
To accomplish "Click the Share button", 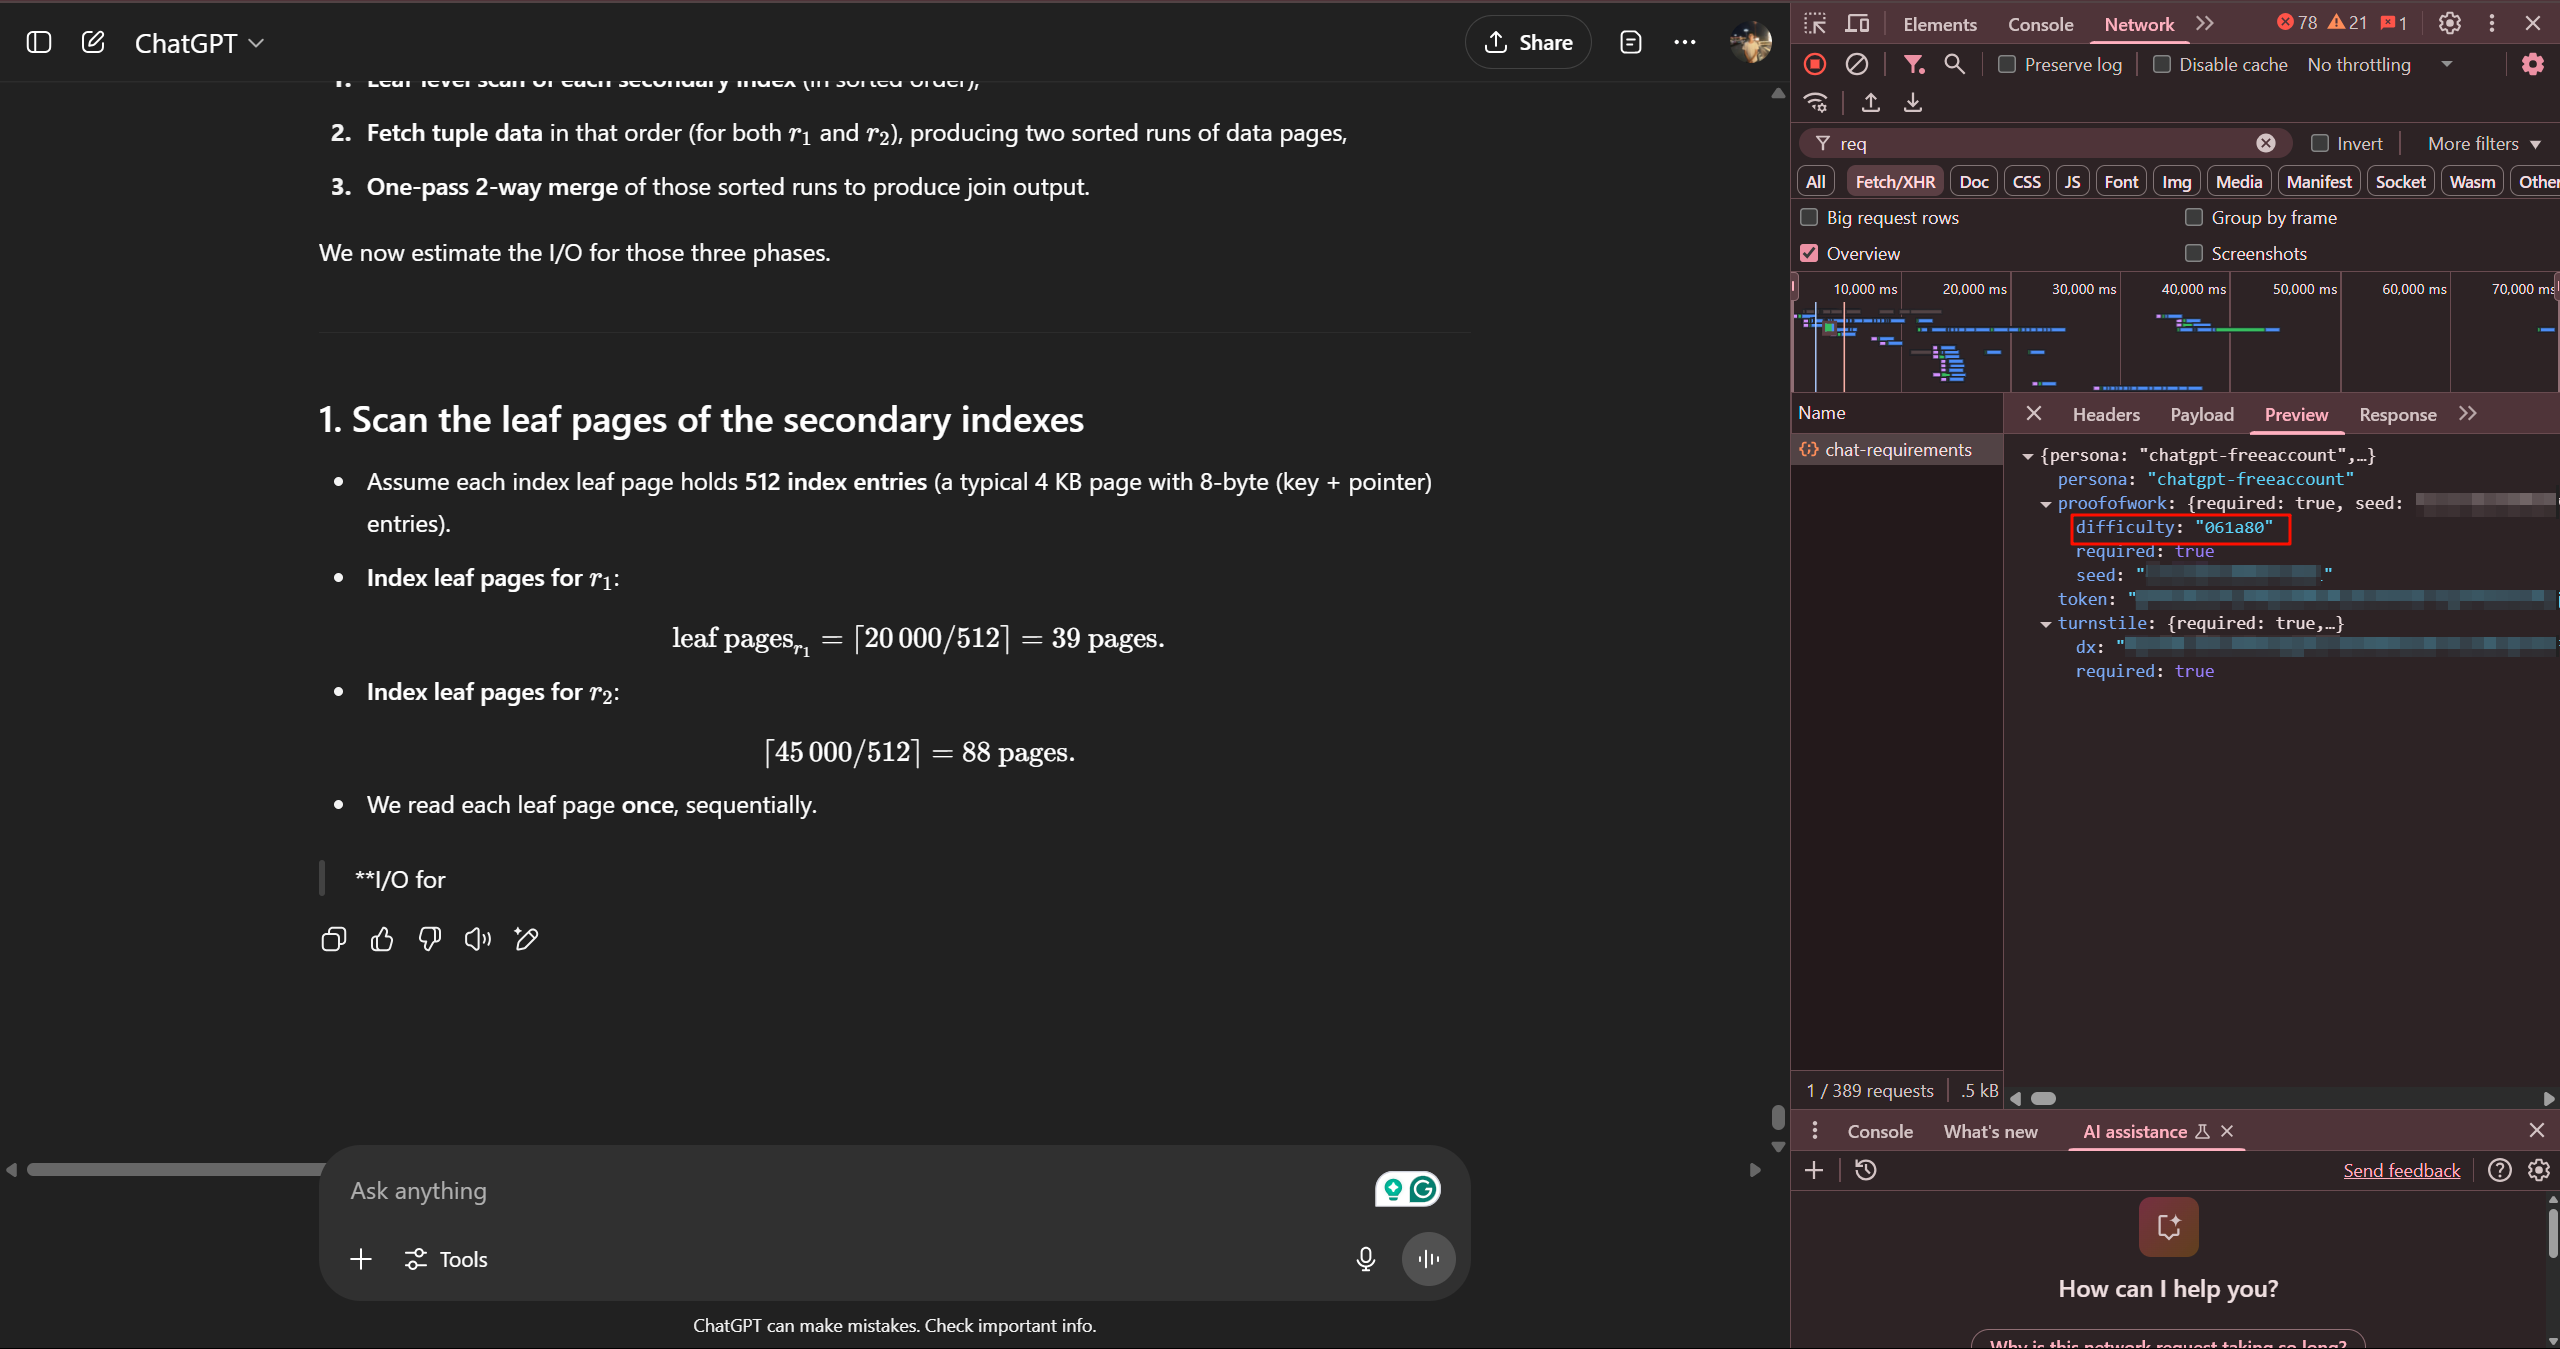I will point(1528,42).
